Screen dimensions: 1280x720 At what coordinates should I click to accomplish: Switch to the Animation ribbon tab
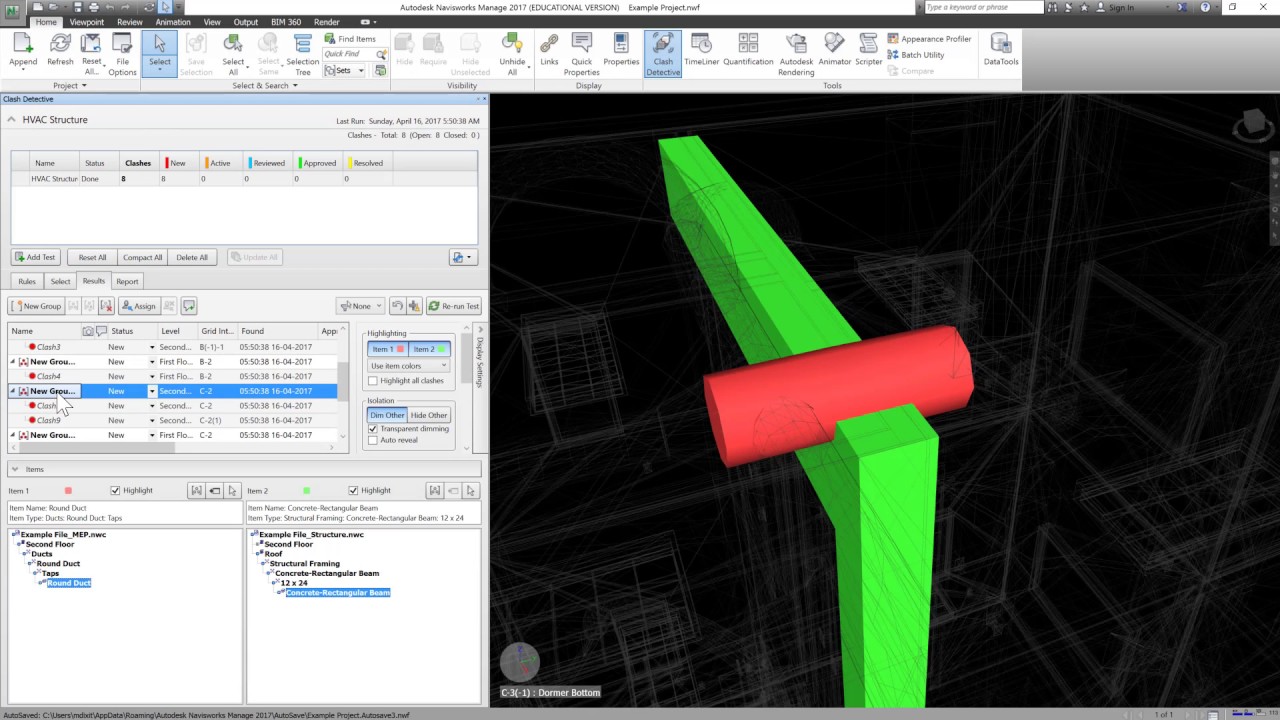pos(173,22)
